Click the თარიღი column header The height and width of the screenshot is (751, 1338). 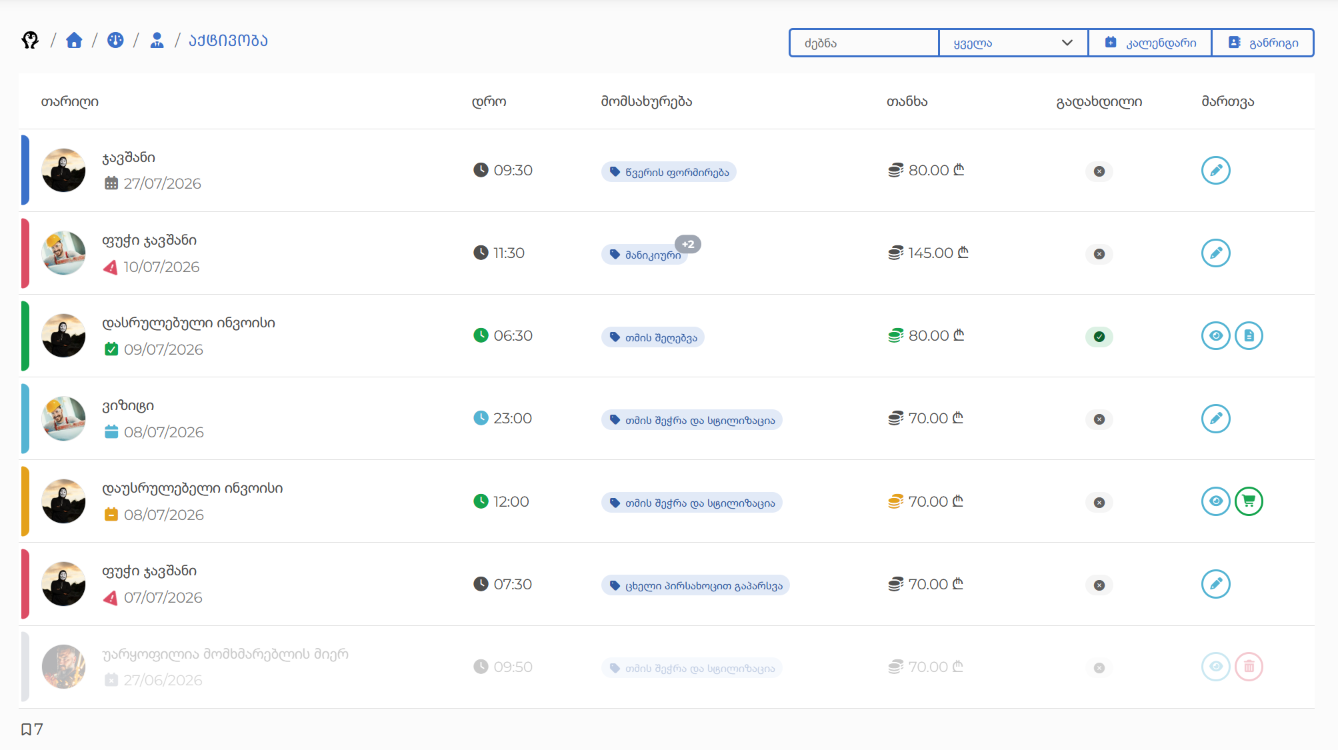point(70,101)
